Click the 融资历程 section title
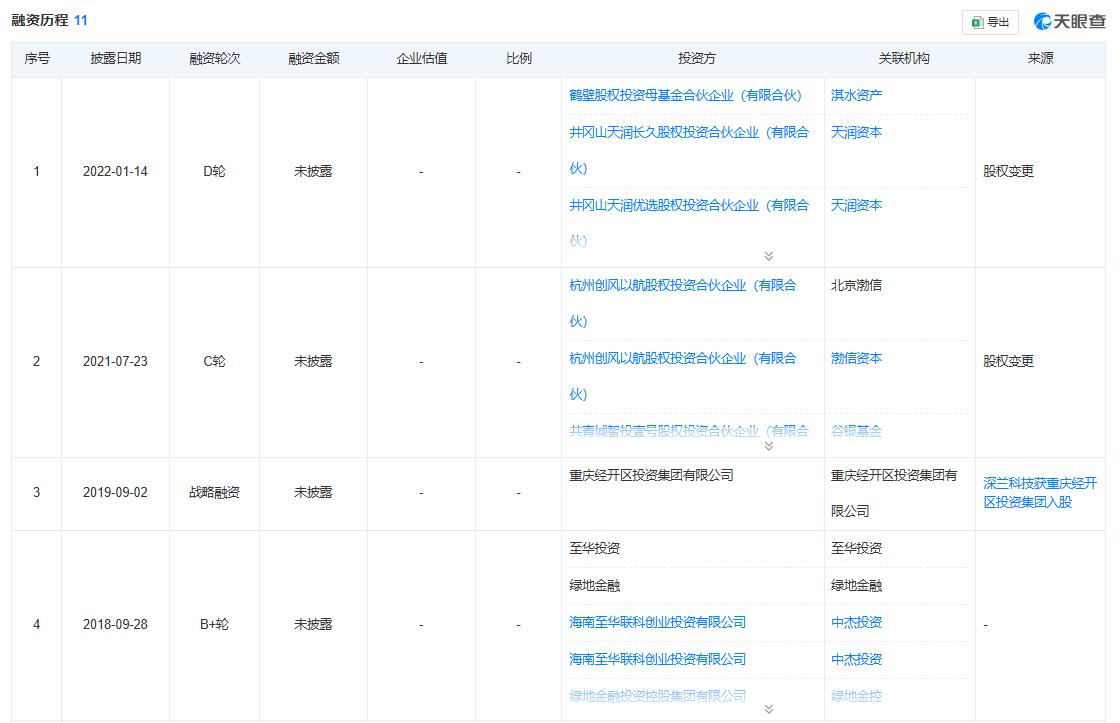Image resolution: width=1120 pixels, height=723 pixels. (x=40, y=20)
